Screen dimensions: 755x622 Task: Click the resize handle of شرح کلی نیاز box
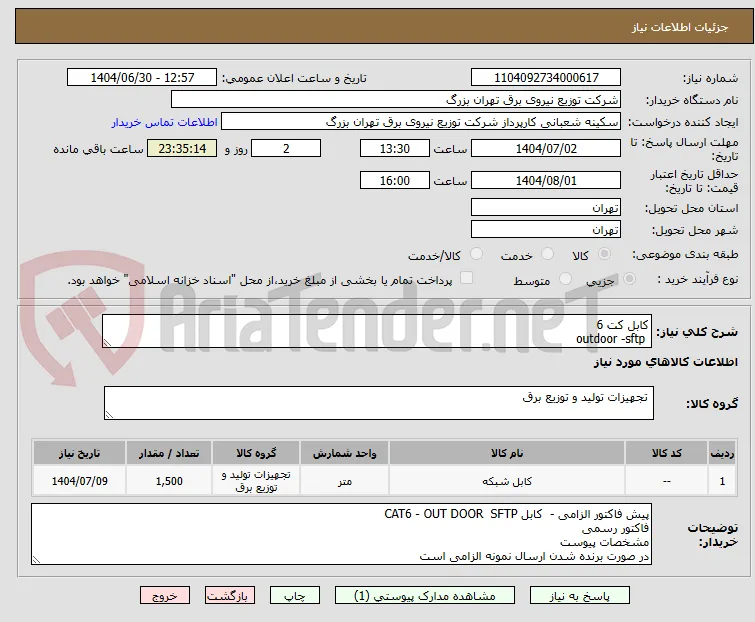pyautogui.click(x=107, y=343)
